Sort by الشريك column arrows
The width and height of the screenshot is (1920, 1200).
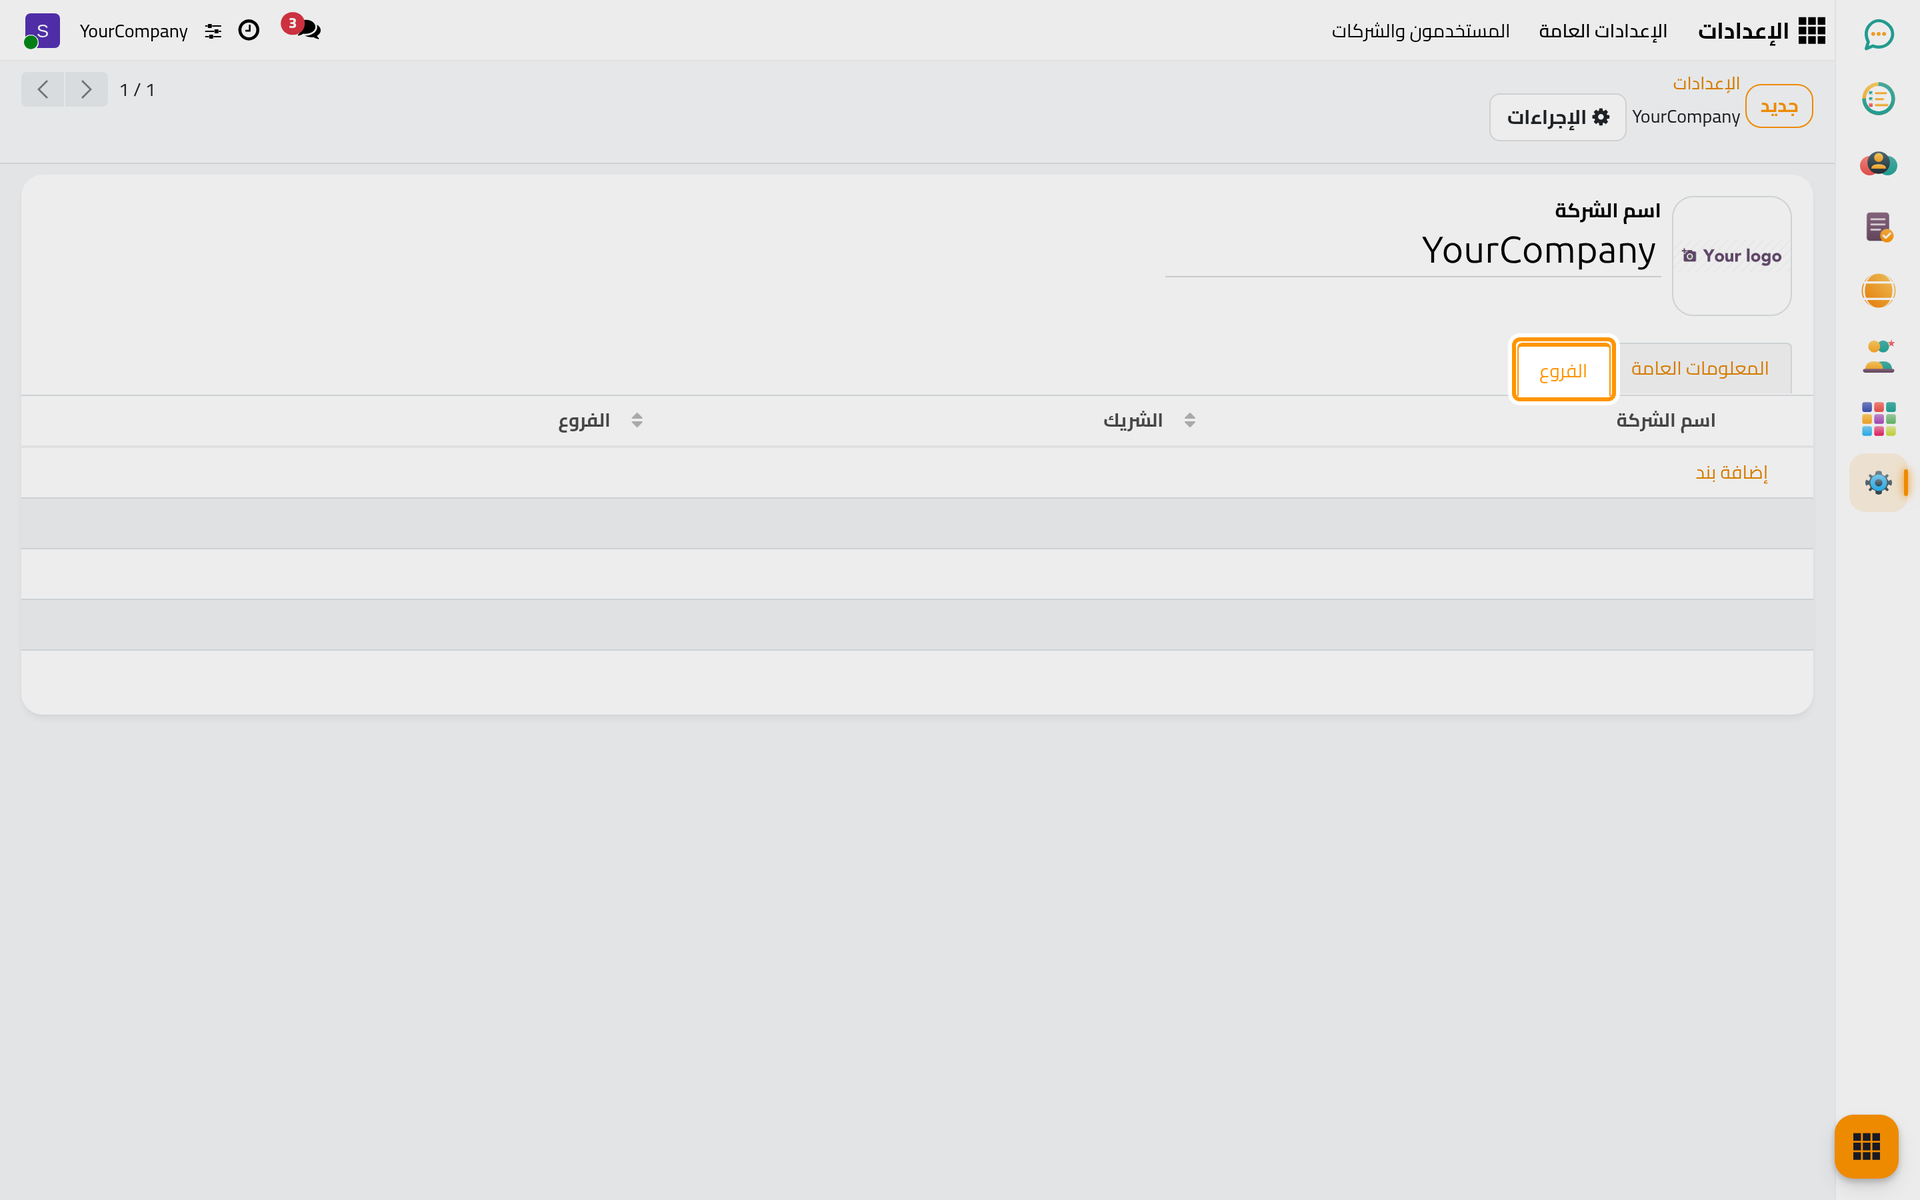pos(1190,420)
